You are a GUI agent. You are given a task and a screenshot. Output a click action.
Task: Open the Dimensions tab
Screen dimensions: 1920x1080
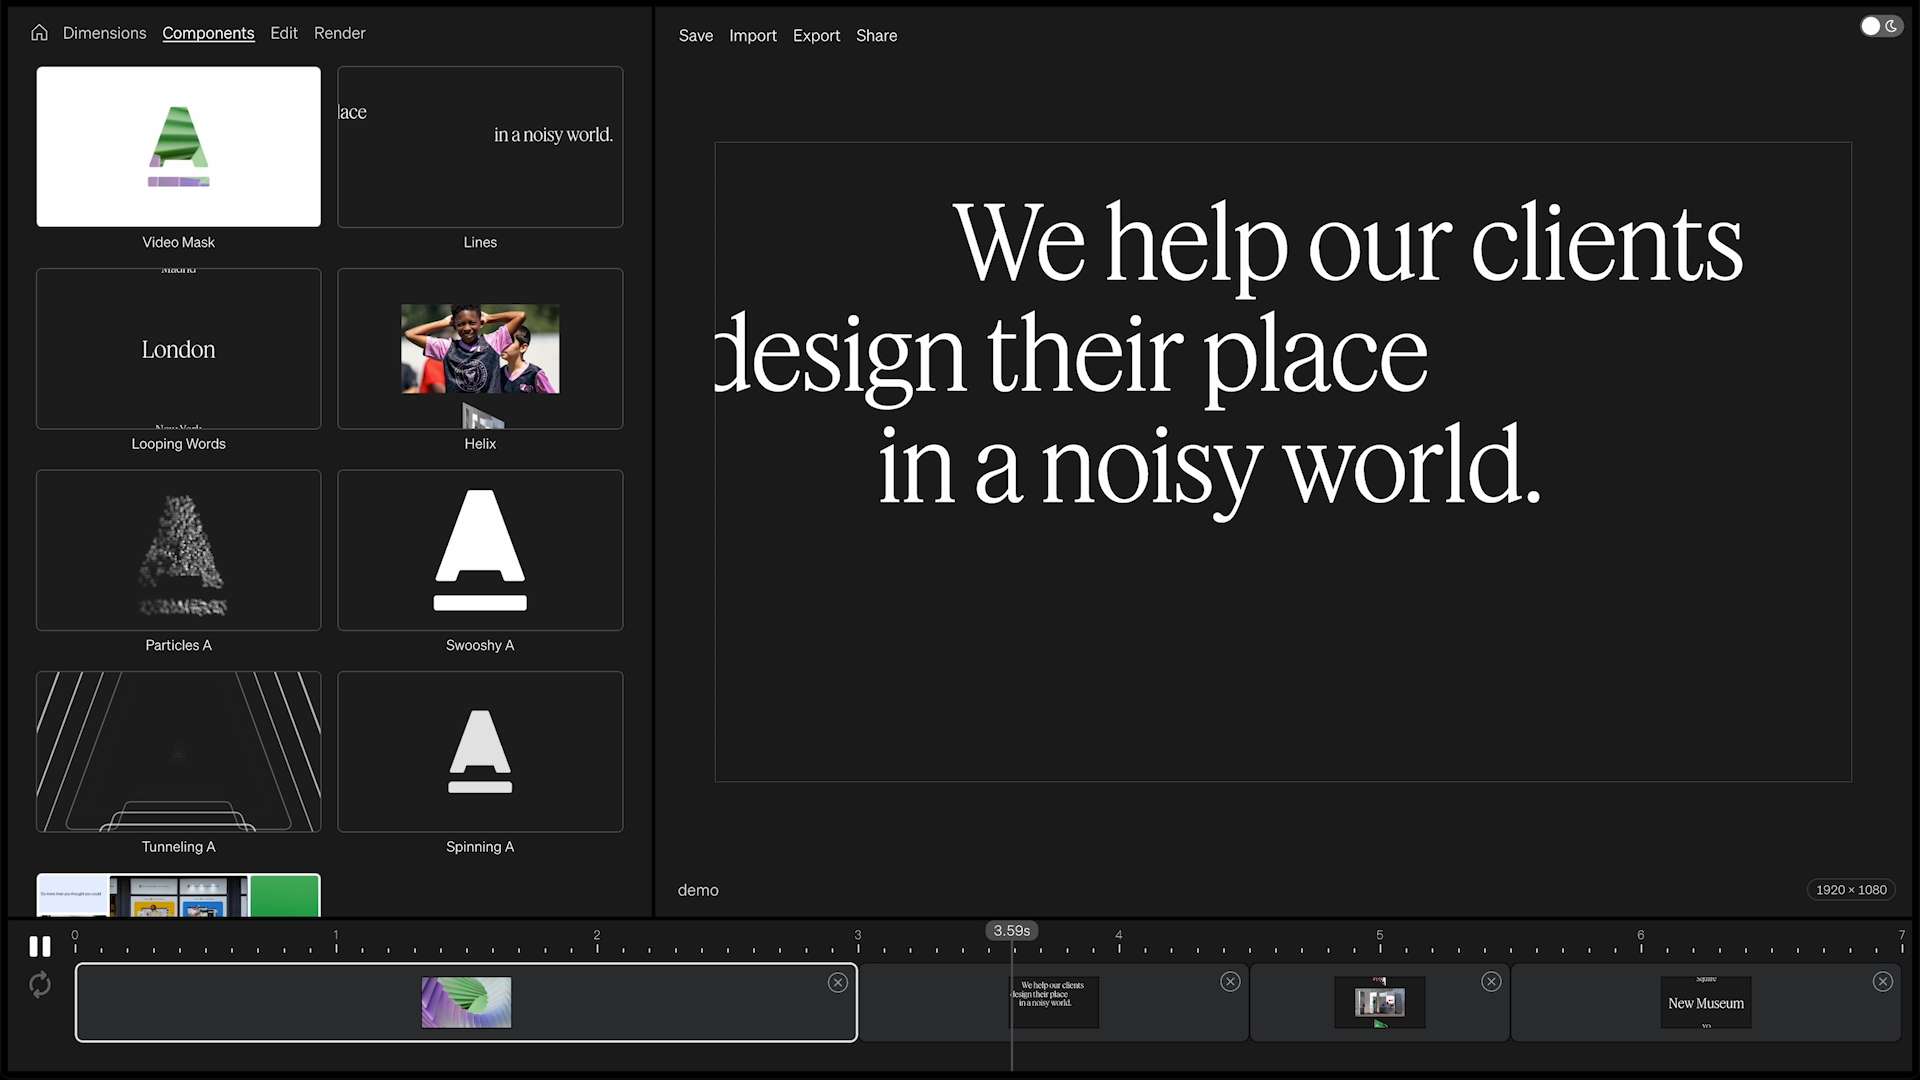[x=104, y=33]
